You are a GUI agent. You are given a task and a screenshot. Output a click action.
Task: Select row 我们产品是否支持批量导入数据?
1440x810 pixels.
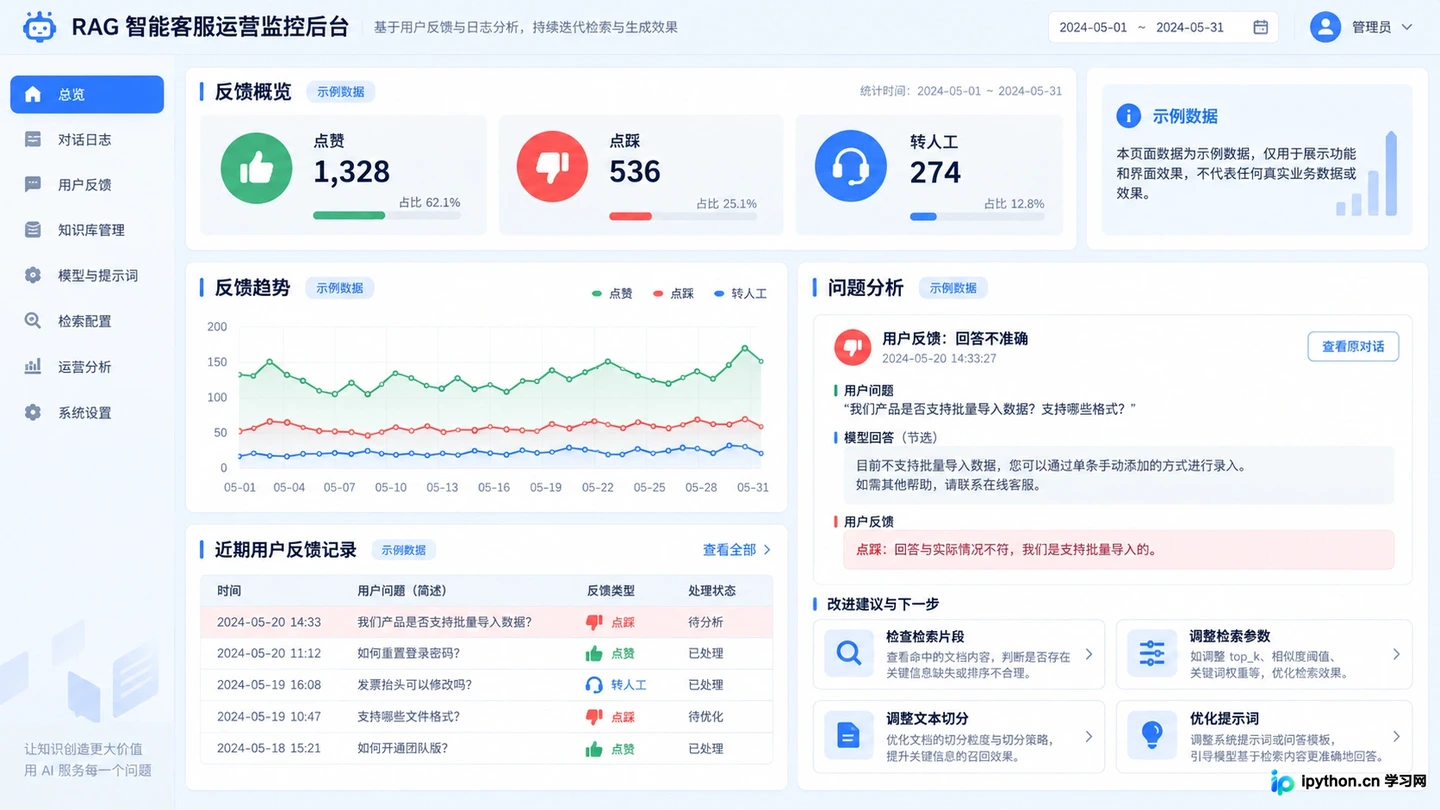click(487, 622)
